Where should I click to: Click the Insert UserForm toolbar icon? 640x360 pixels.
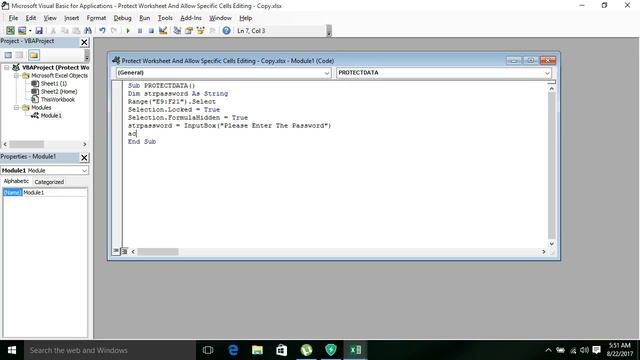point(22,31)
